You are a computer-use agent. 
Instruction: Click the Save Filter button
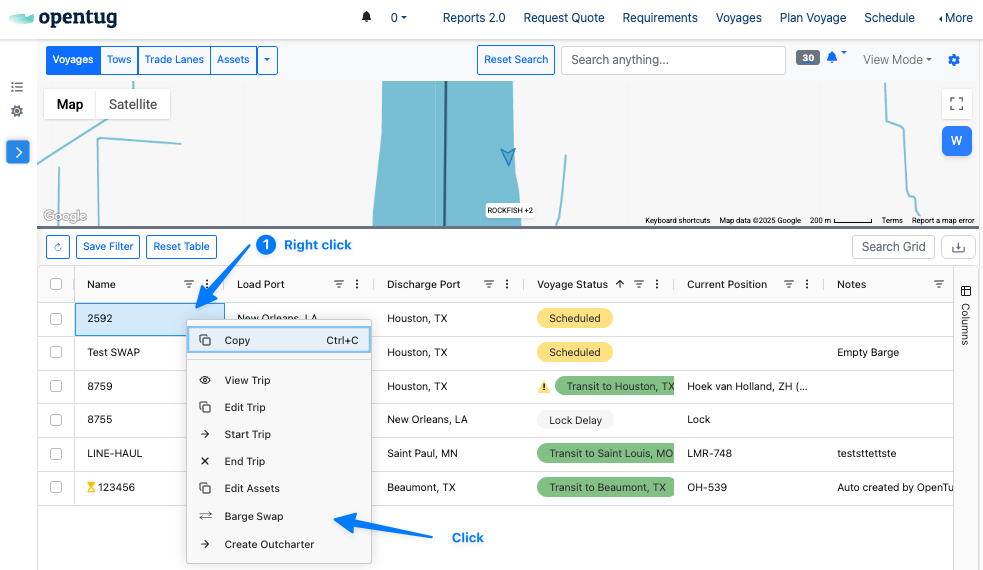pos(108,246)
